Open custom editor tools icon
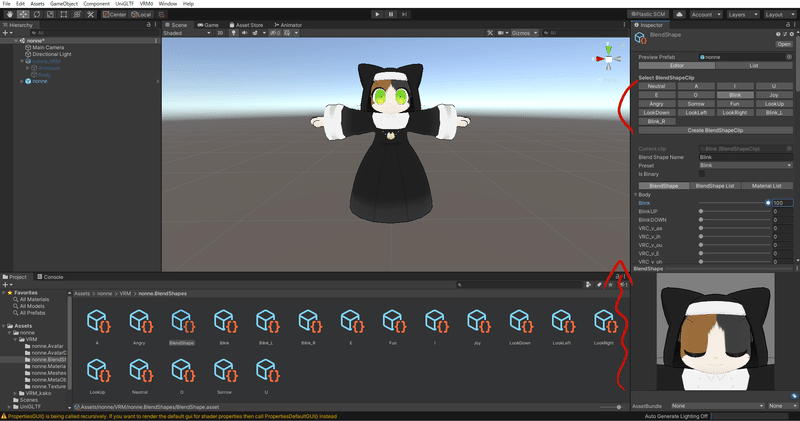800x421 pixels. click(90, 14)
